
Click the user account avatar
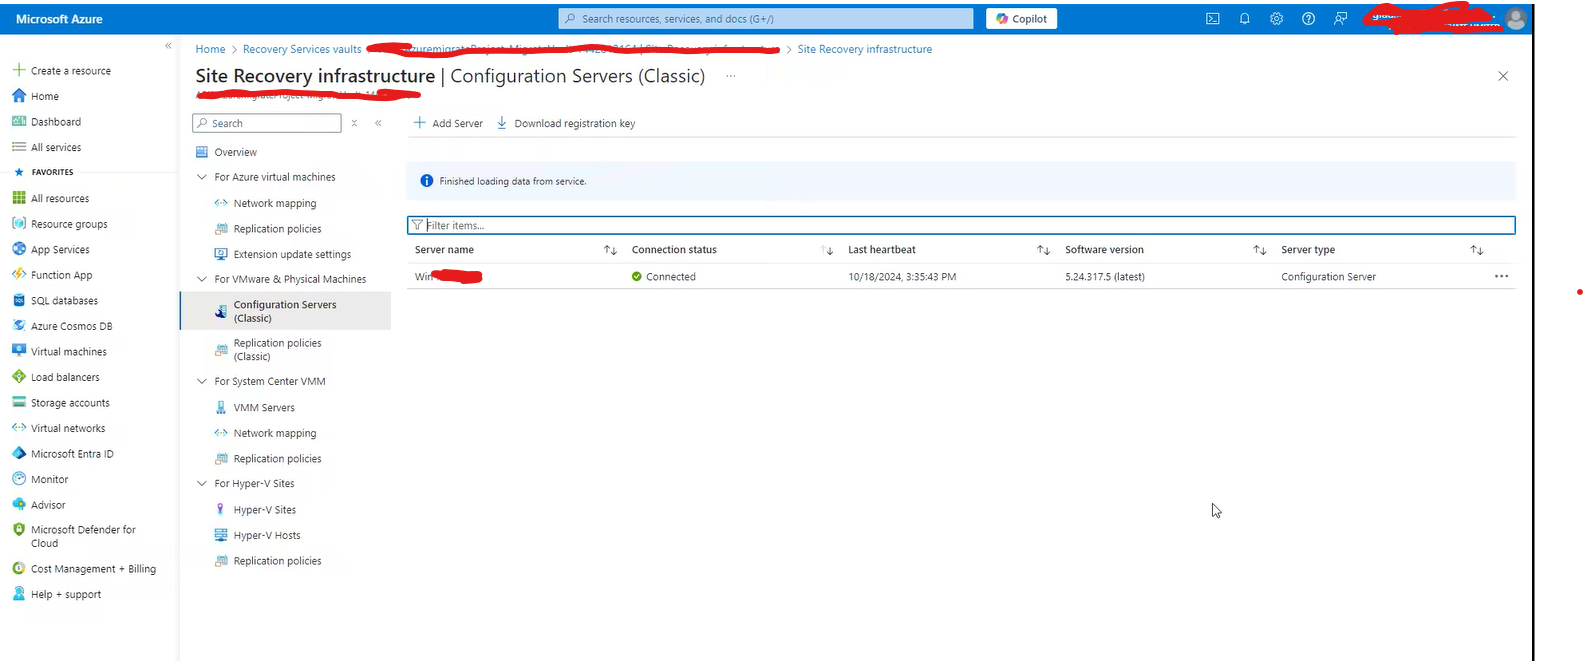[x=1515, y=18]
